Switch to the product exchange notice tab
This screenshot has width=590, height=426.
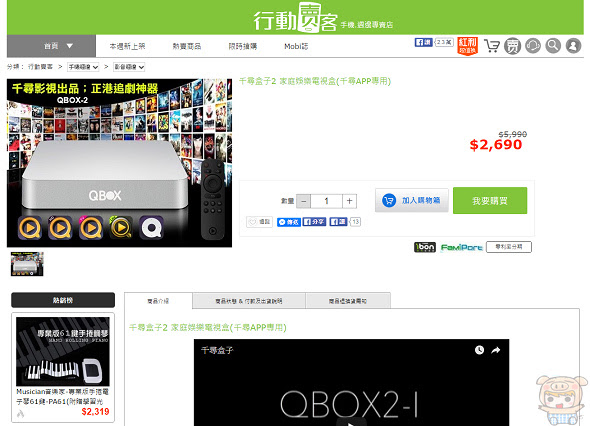[x=348, y=301]
